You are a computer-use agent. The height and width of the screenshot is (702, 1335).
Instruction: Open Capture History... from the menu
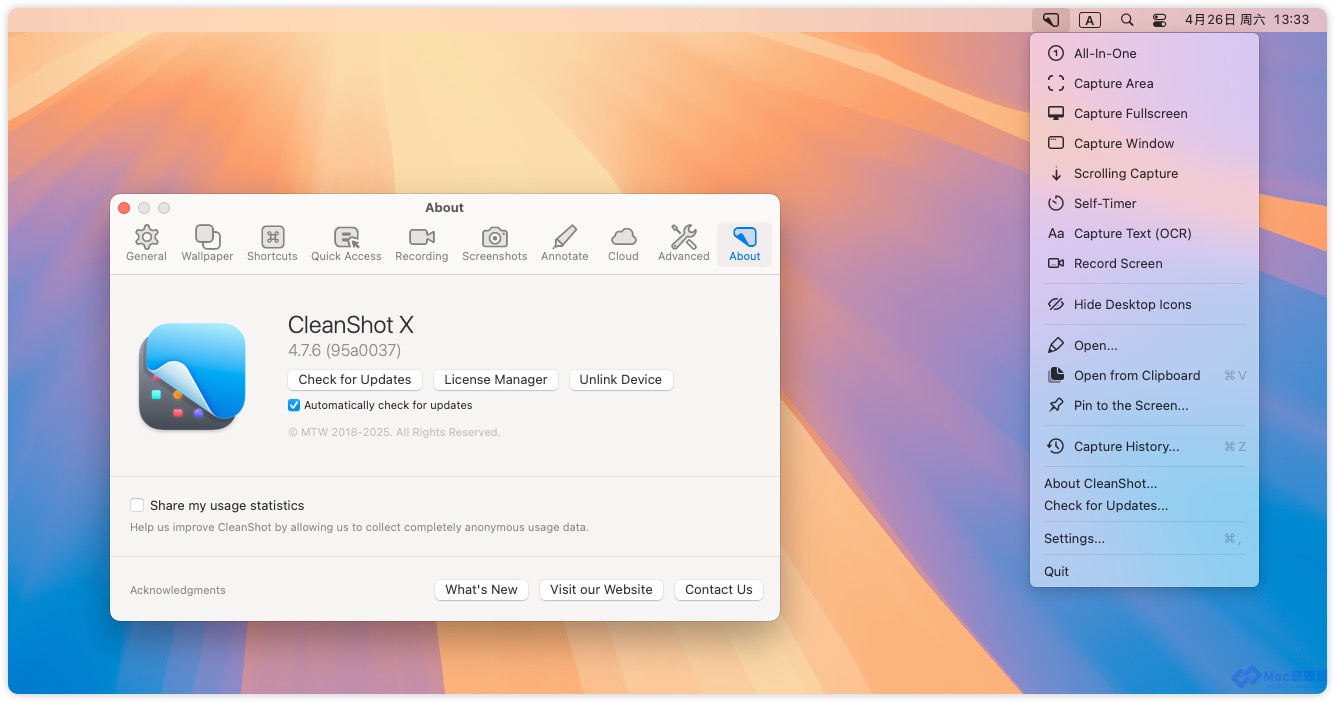click(1144, 447)
